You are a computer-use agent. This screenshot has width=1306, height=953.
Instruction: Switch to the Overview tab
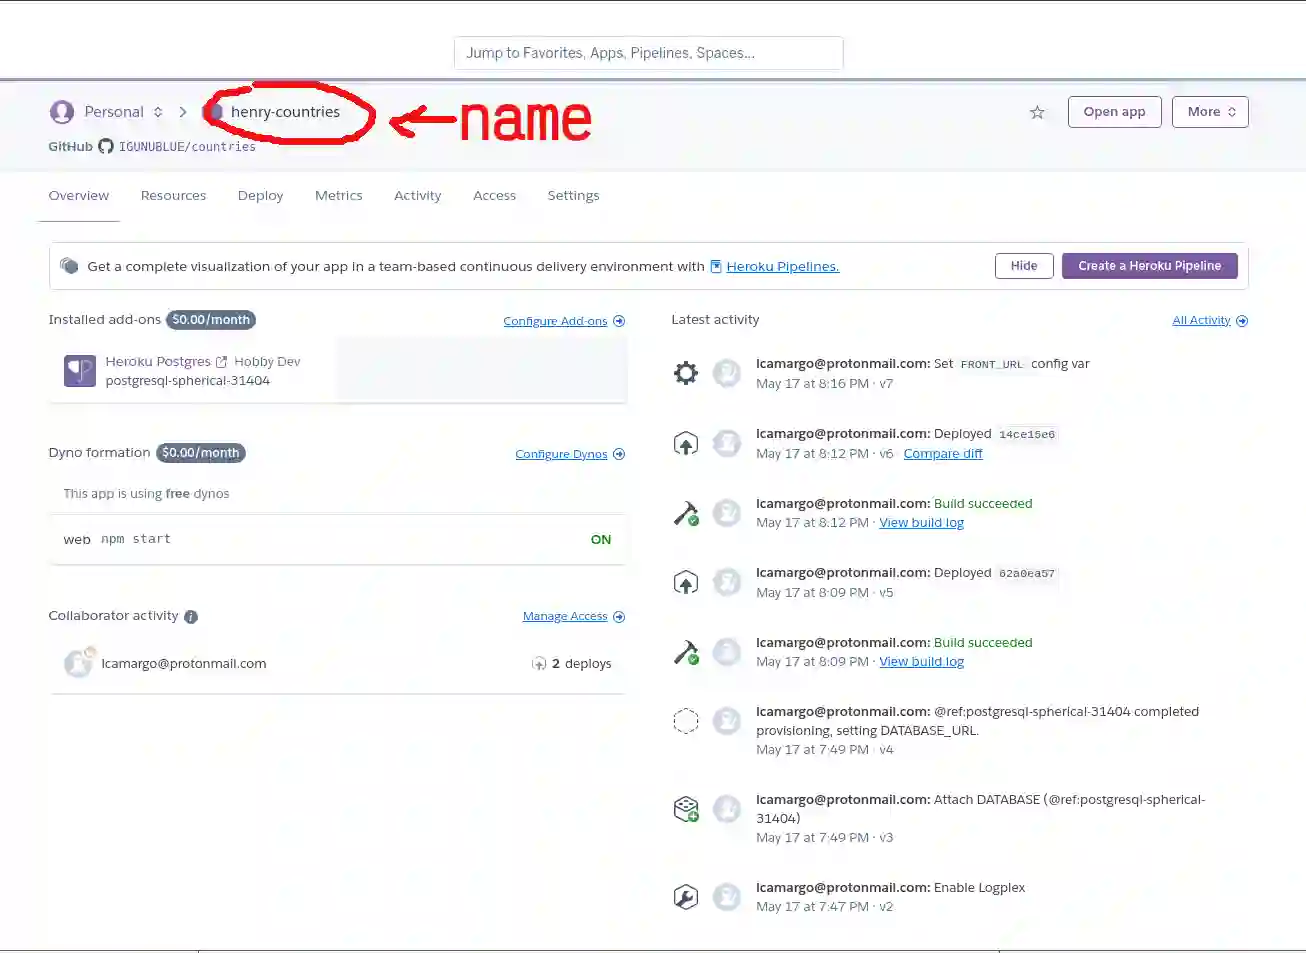tap(79, 196)
